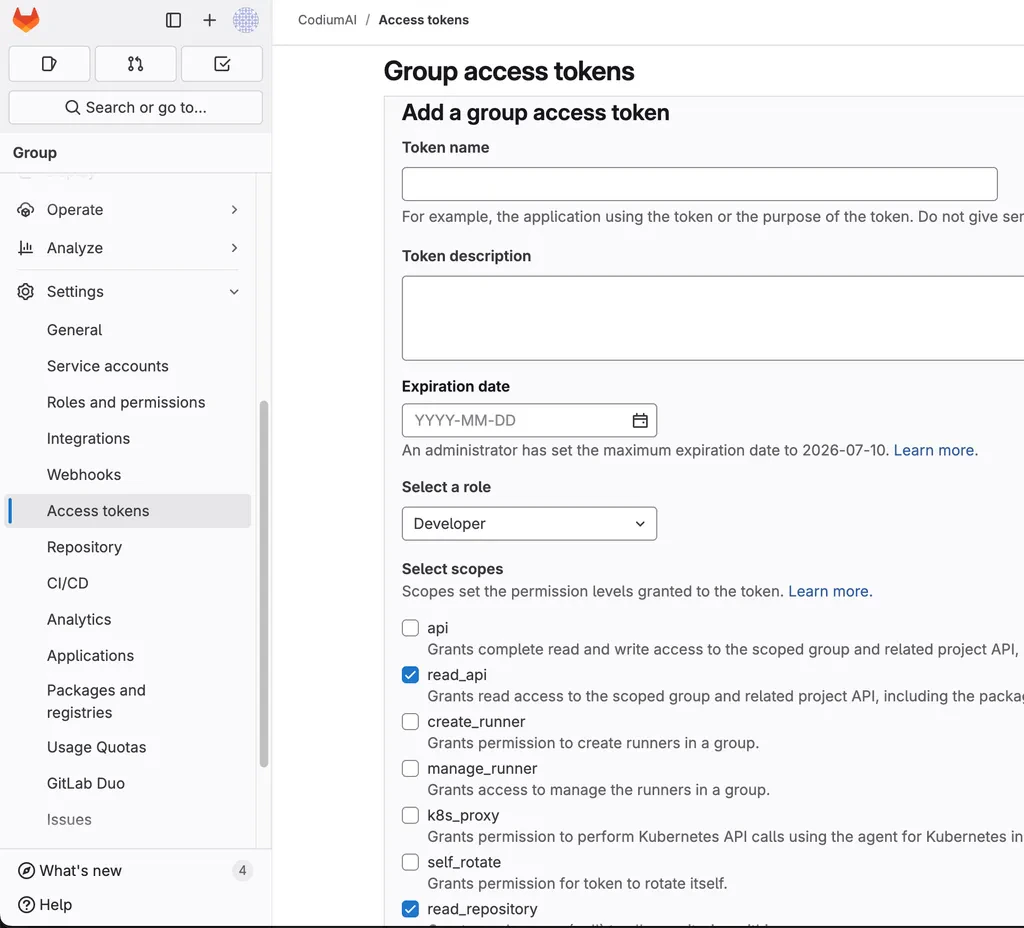Open the CI/CD settings page
The width and height of the screenshot is (1024, 928).
pos(67,583)
